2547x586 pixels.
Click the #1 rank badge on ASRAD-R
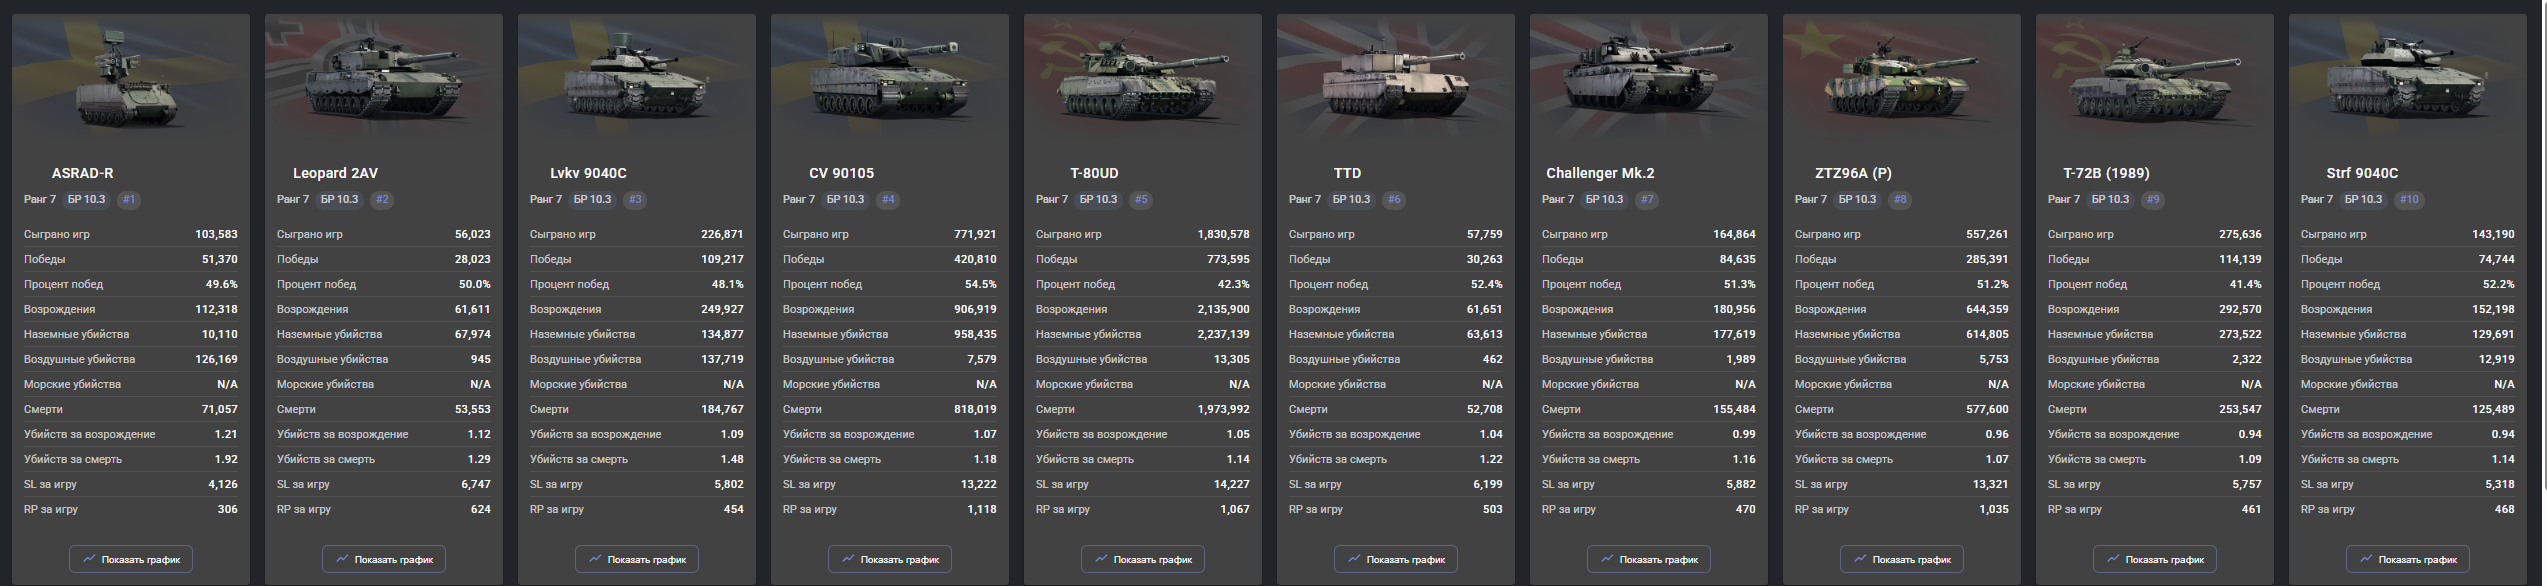(x=129, y=199)
